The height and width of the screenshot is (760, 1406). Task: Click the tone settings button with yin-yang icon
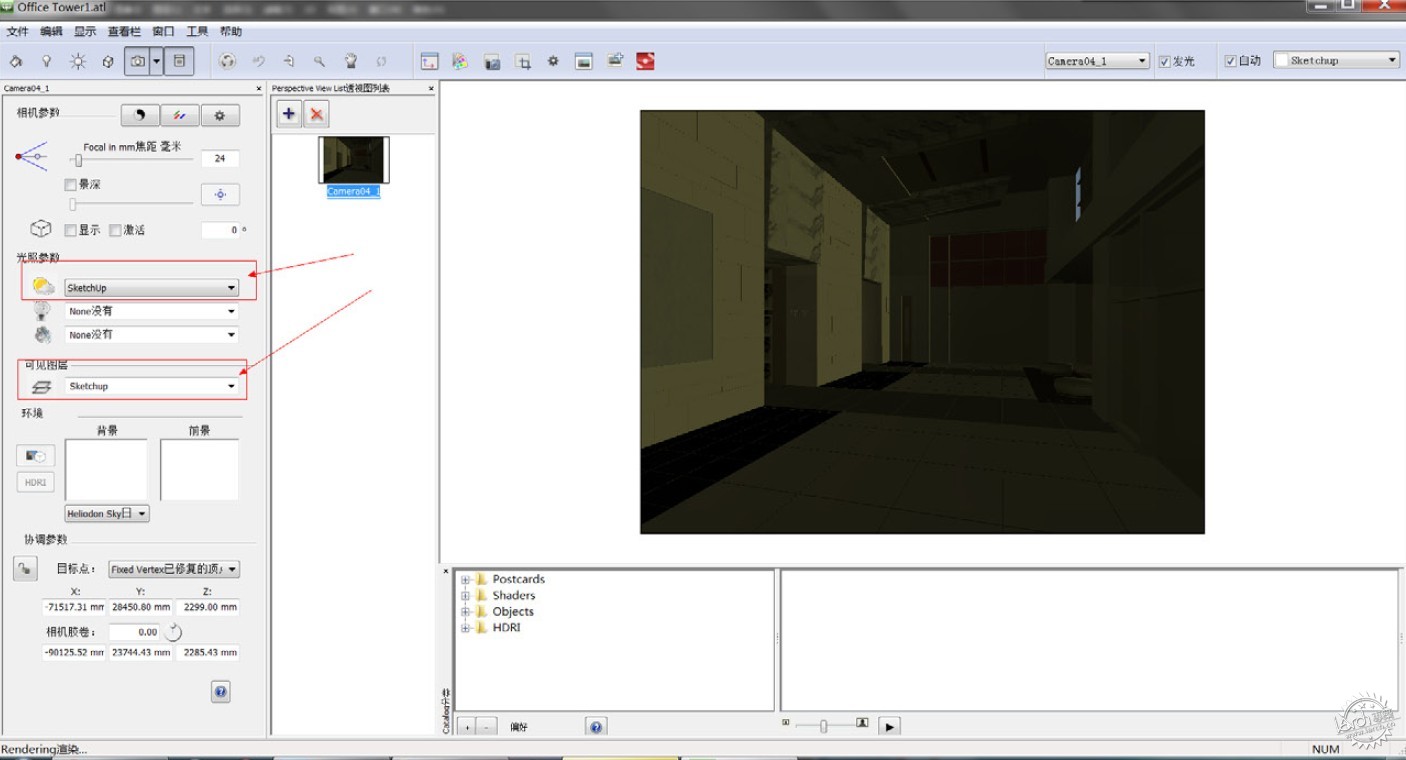140,116
